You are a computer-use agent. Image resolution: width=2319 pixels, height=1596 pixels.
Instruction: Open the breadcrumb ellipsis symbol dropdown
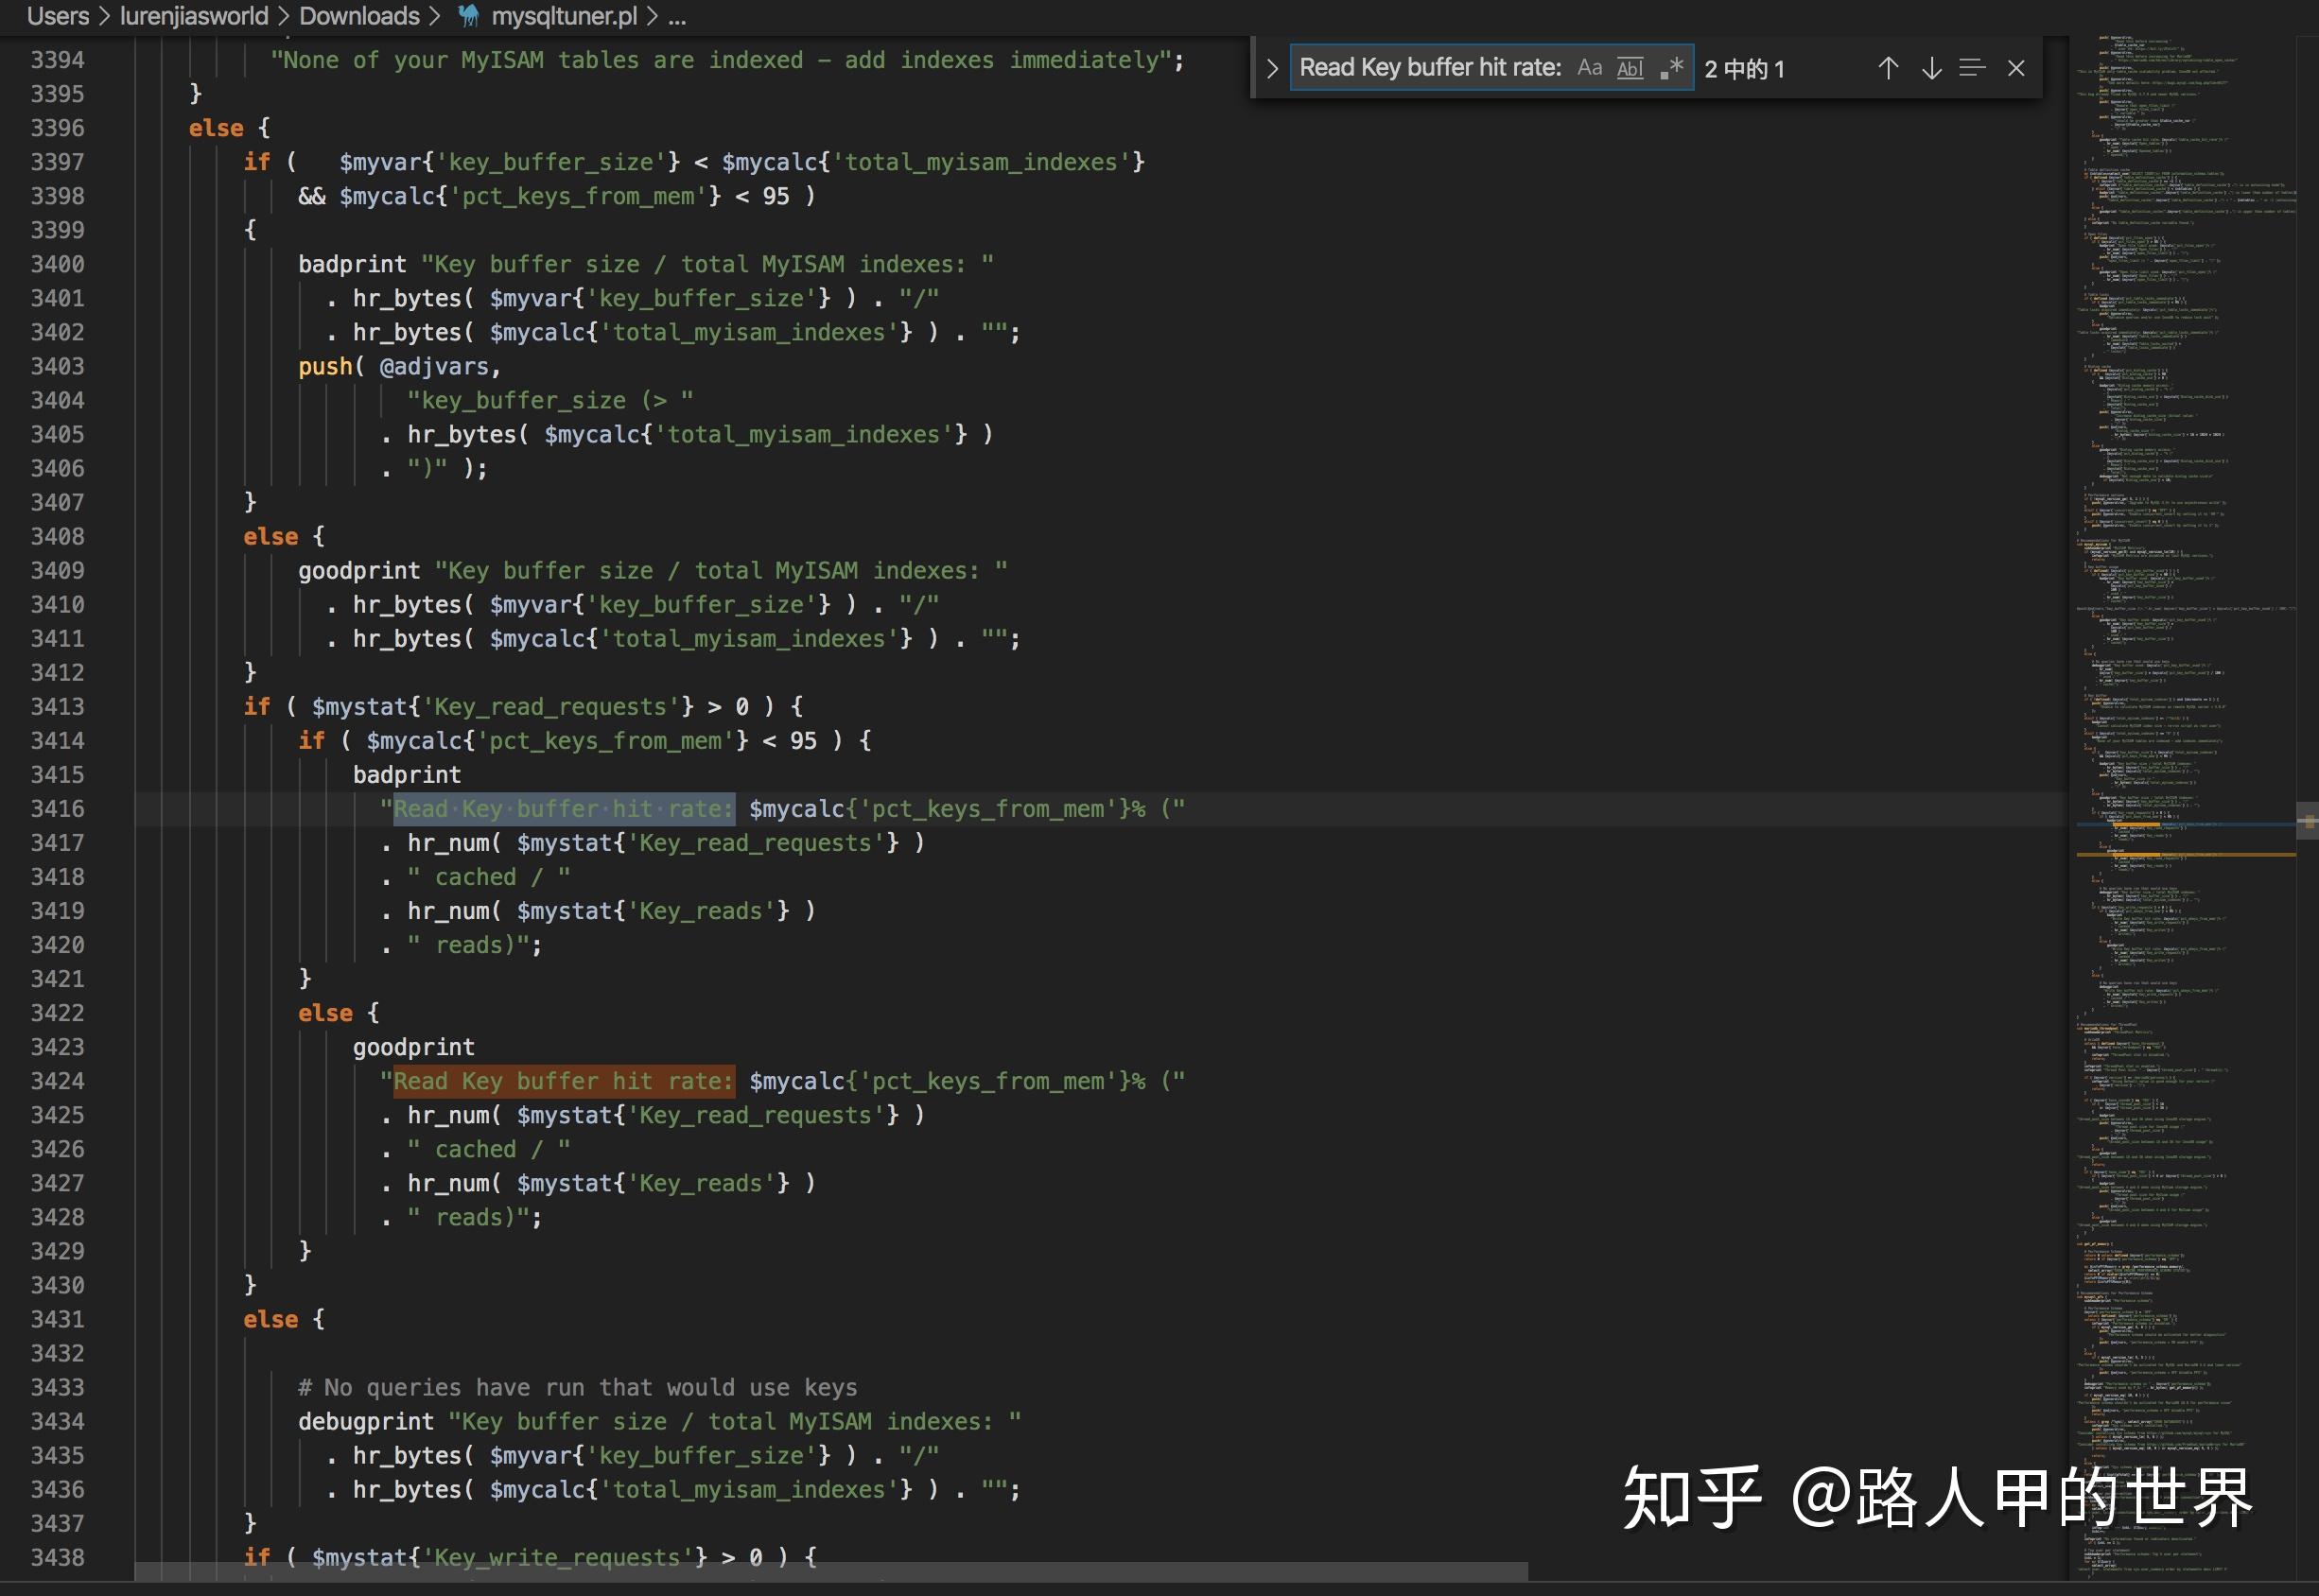pos(677,16)
